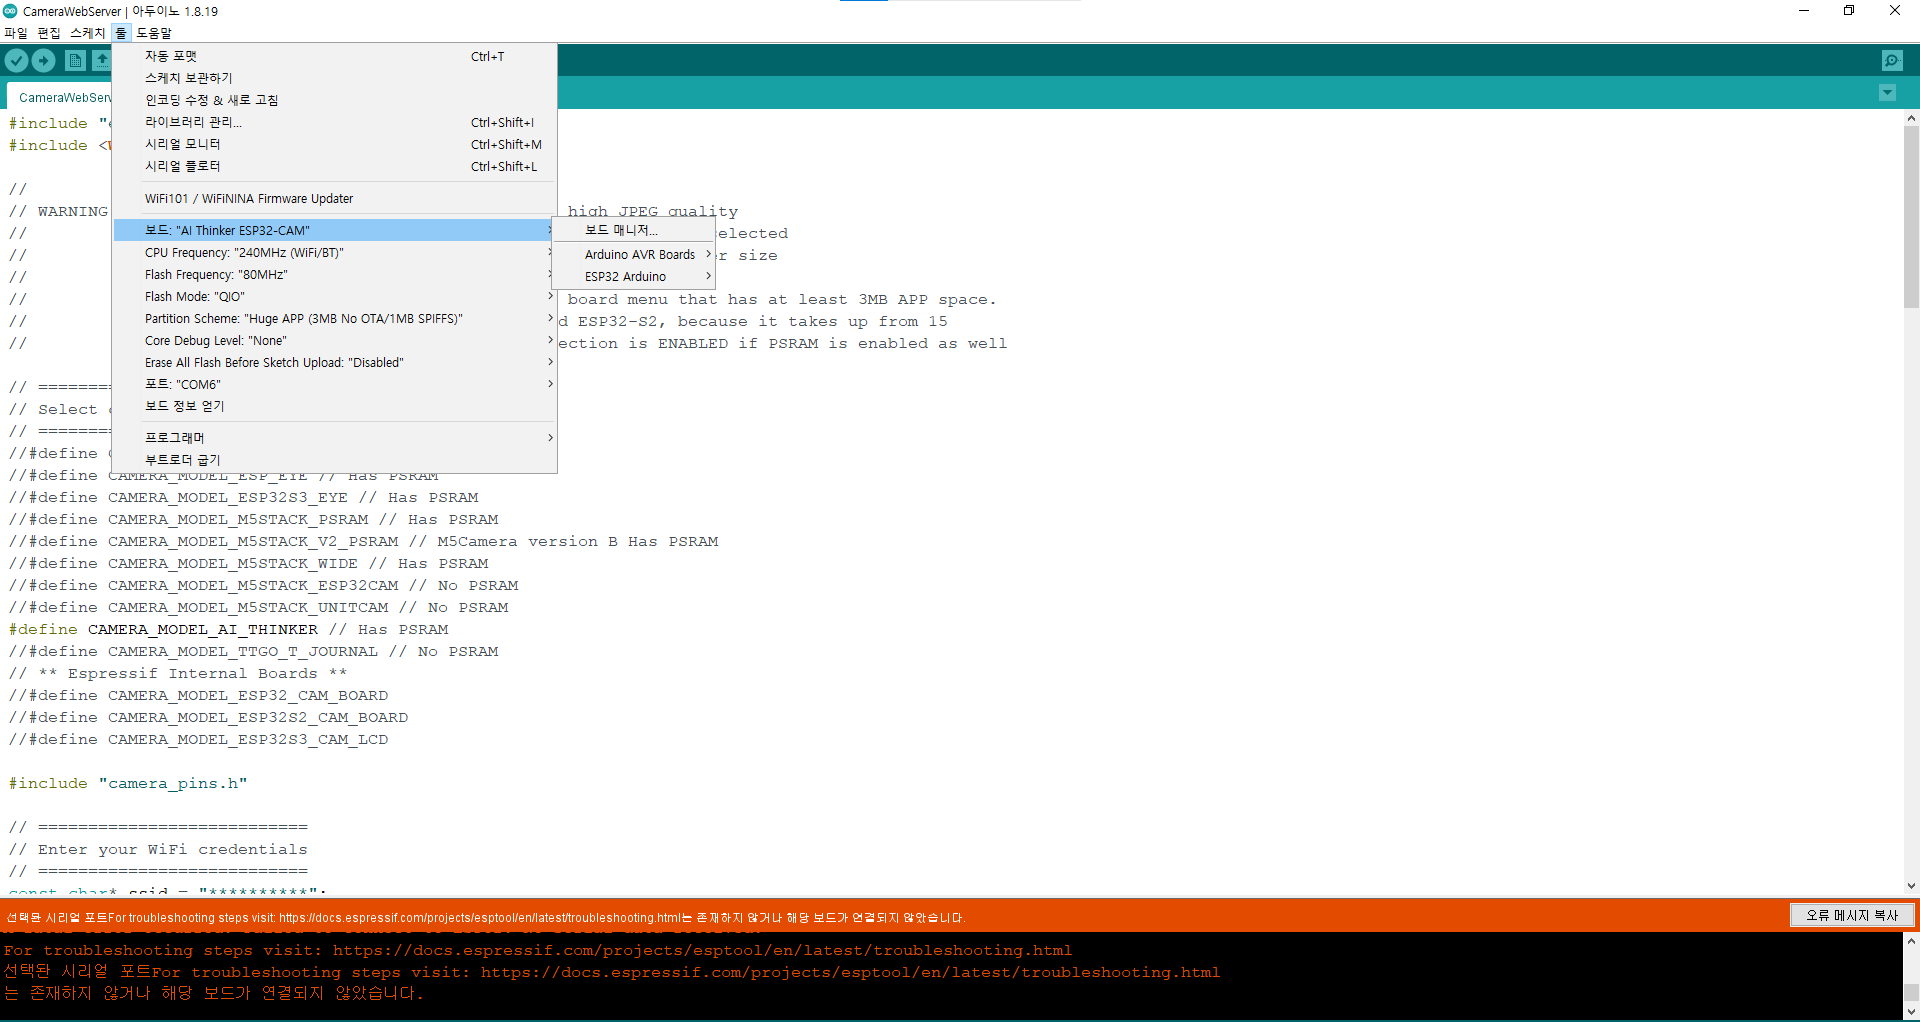Choose 시리얼 모니터 from the Tools menu
This screenshot has width=1920, height=1022.
click(x=182, y=145)
